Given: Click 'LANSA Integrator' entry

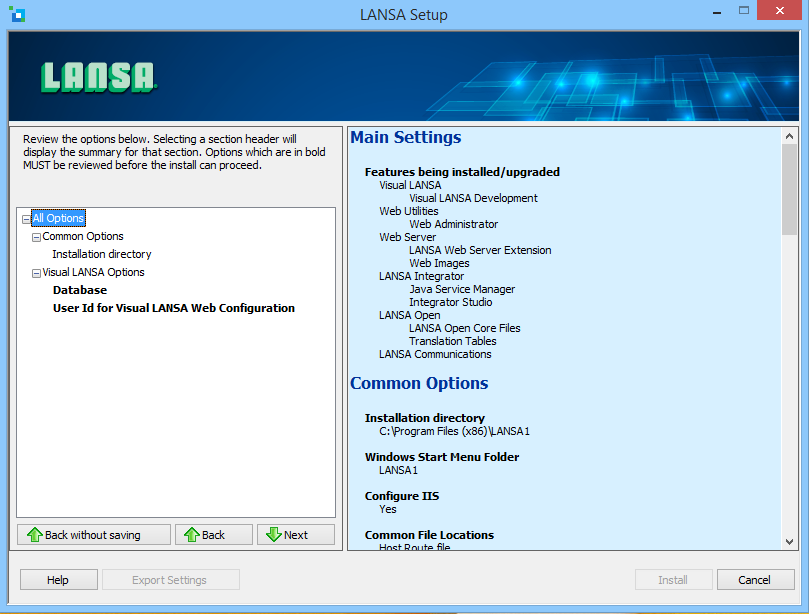Looking at the screenshot, I should coord(422,276).
